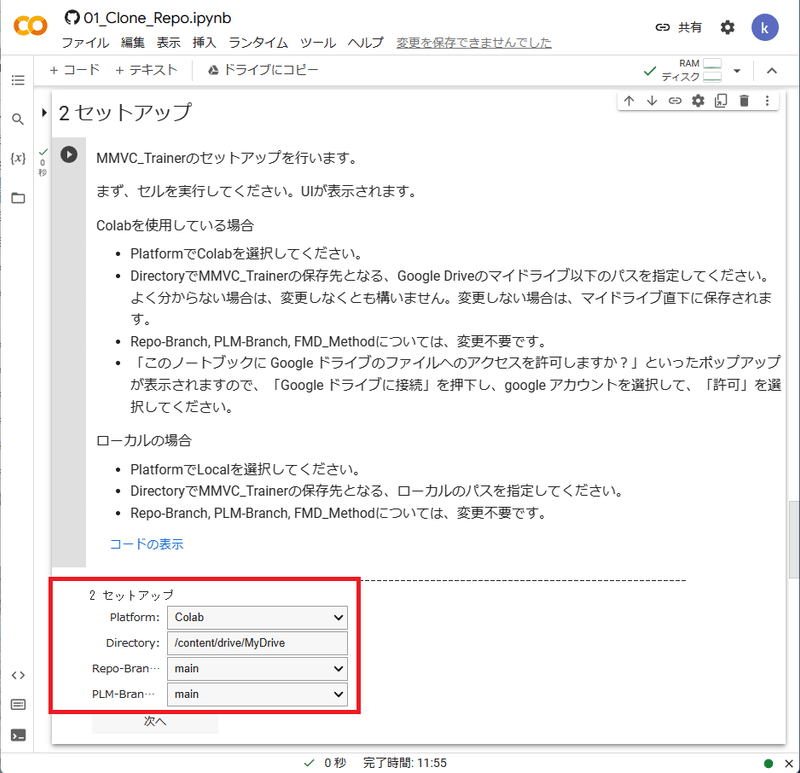Click the Directory input field
This screenshot has height=773, width=800.
tap(257, 643)
